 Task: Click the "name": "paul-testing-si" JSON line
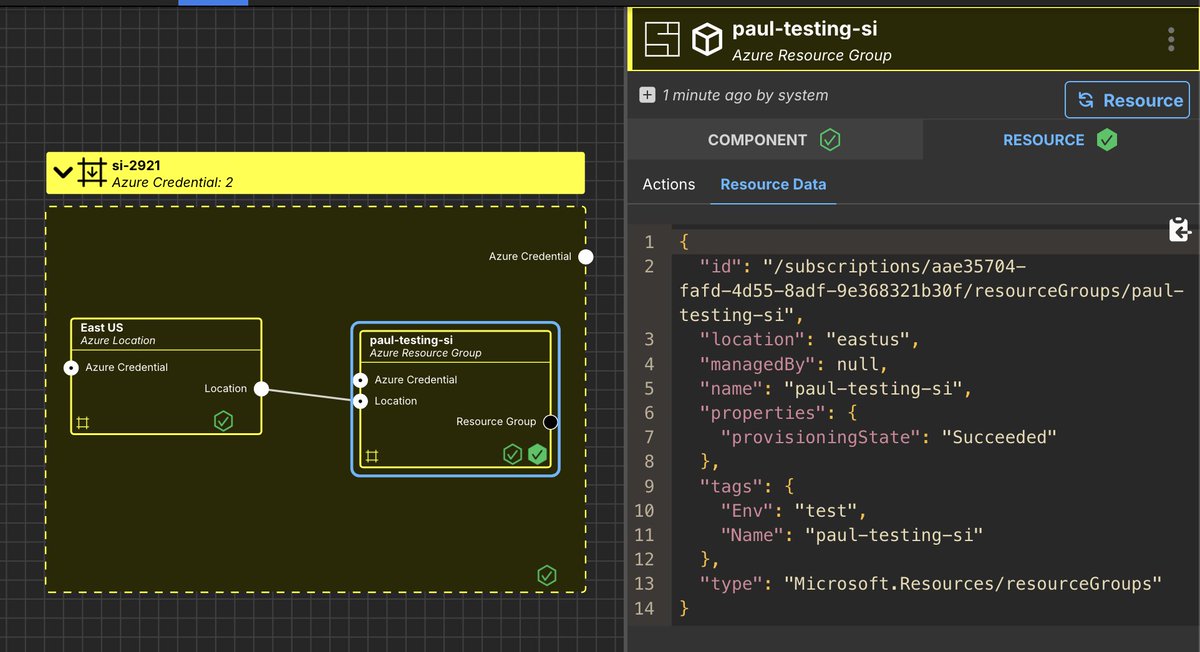pyautogui.click(x=836, y=388)
